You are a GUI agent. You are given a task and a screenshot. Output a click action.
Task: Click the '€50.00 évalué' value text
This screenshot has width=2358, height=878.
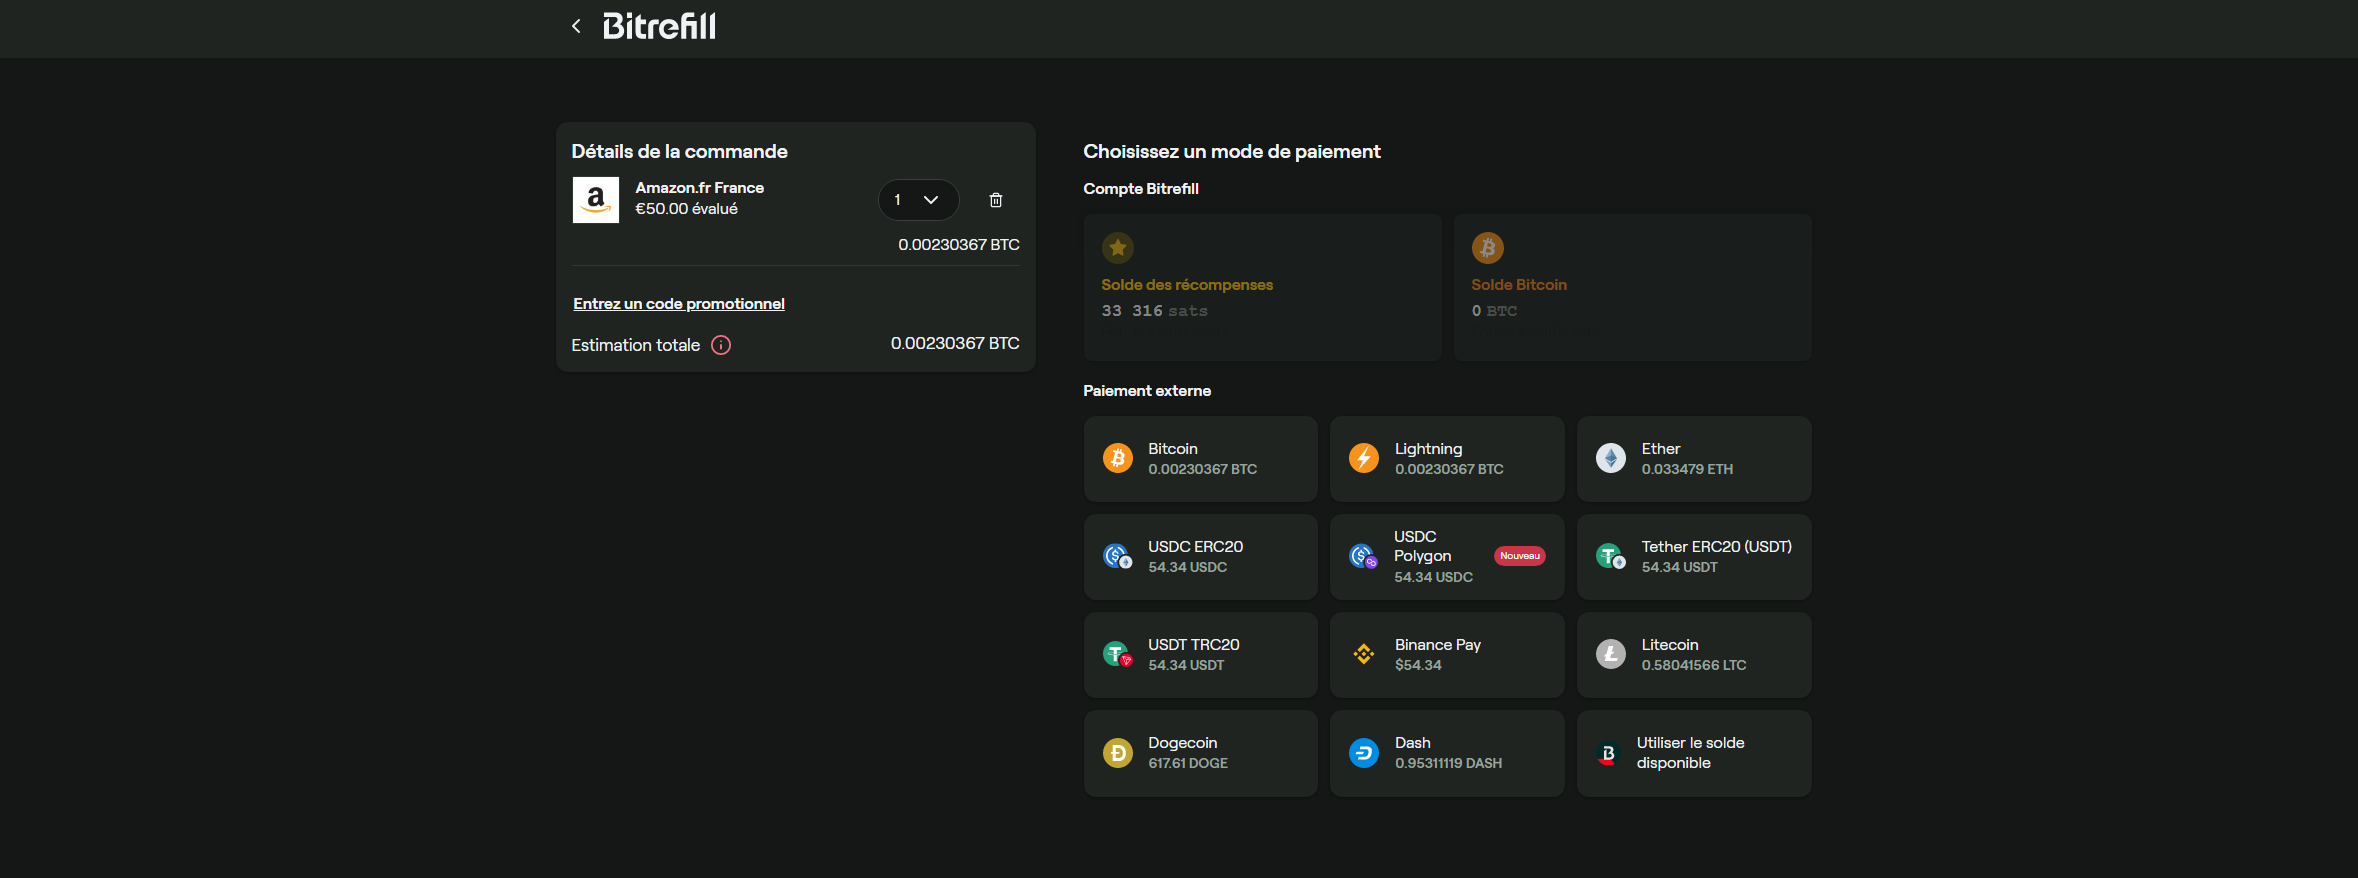point(687,209)
